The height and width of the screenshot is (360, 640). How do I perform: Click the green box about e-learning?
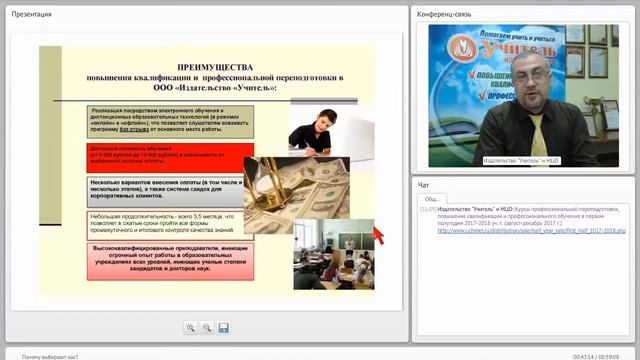coord(170,122)
